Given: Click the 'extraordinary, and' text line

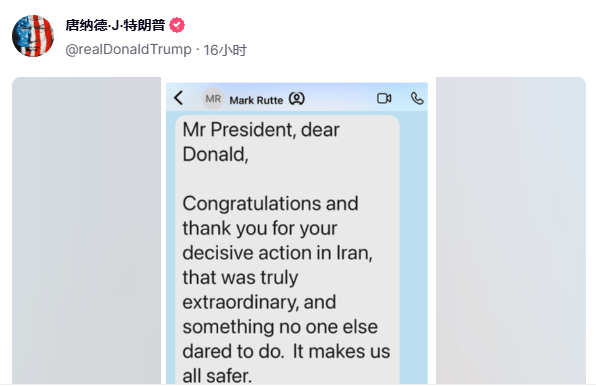Looking at the screenshot, I should click(259, 303).
